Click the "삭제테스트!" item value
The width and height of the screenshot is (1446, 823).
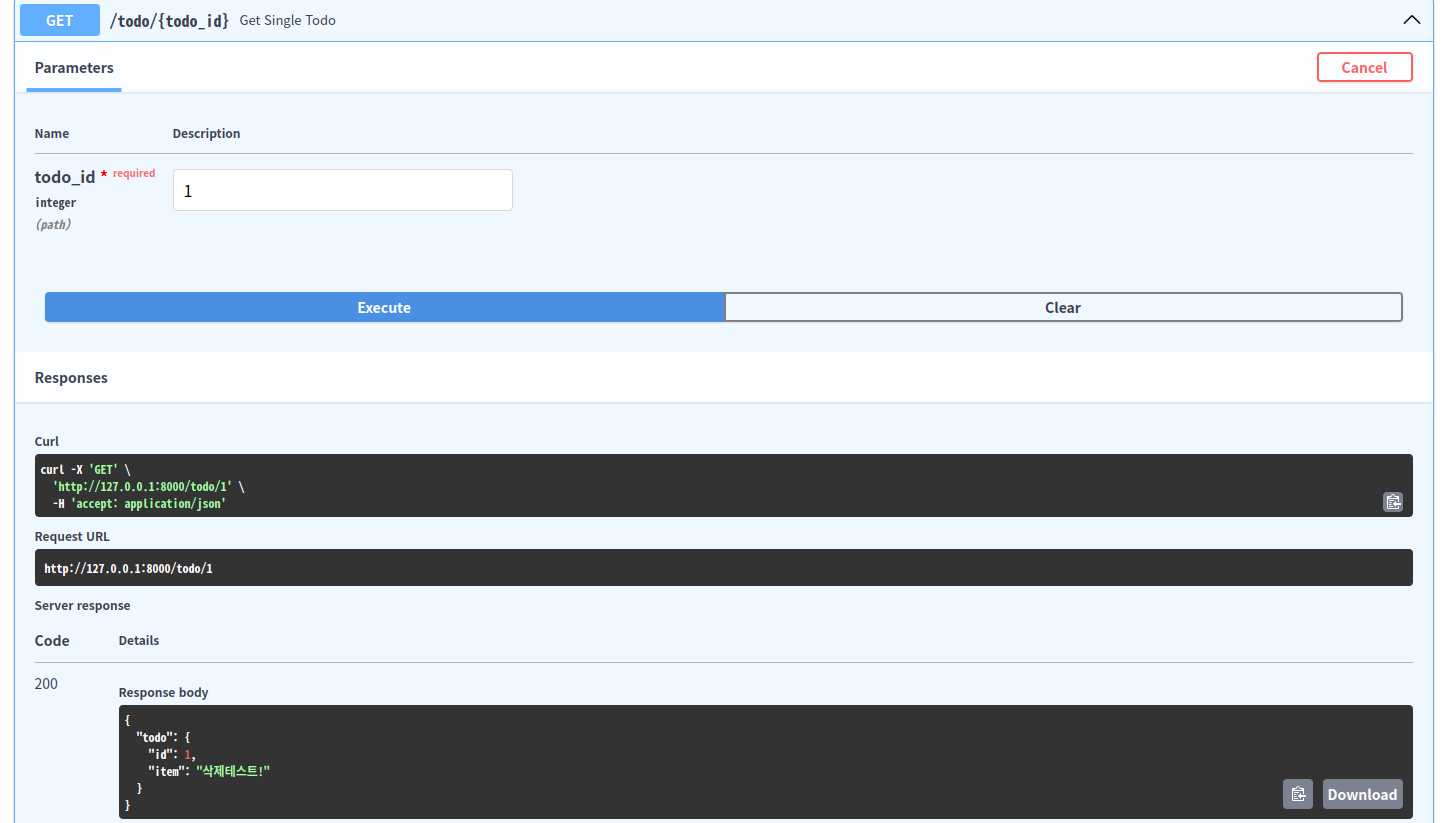pos(233,770)
